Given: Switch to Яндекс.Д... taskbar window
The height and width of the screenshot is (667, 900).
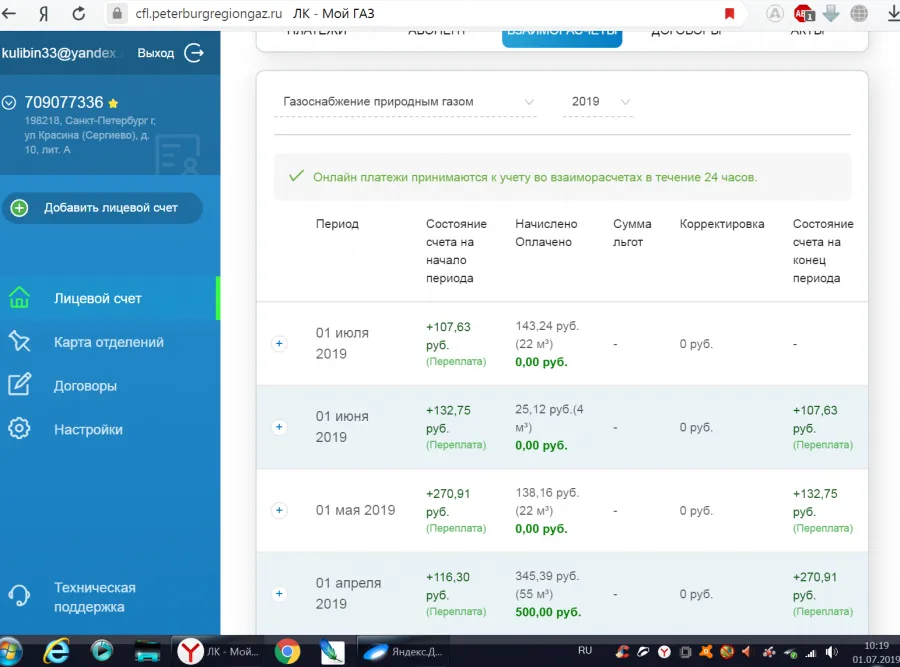Looking at the screenshot, I should click(404, 652).
